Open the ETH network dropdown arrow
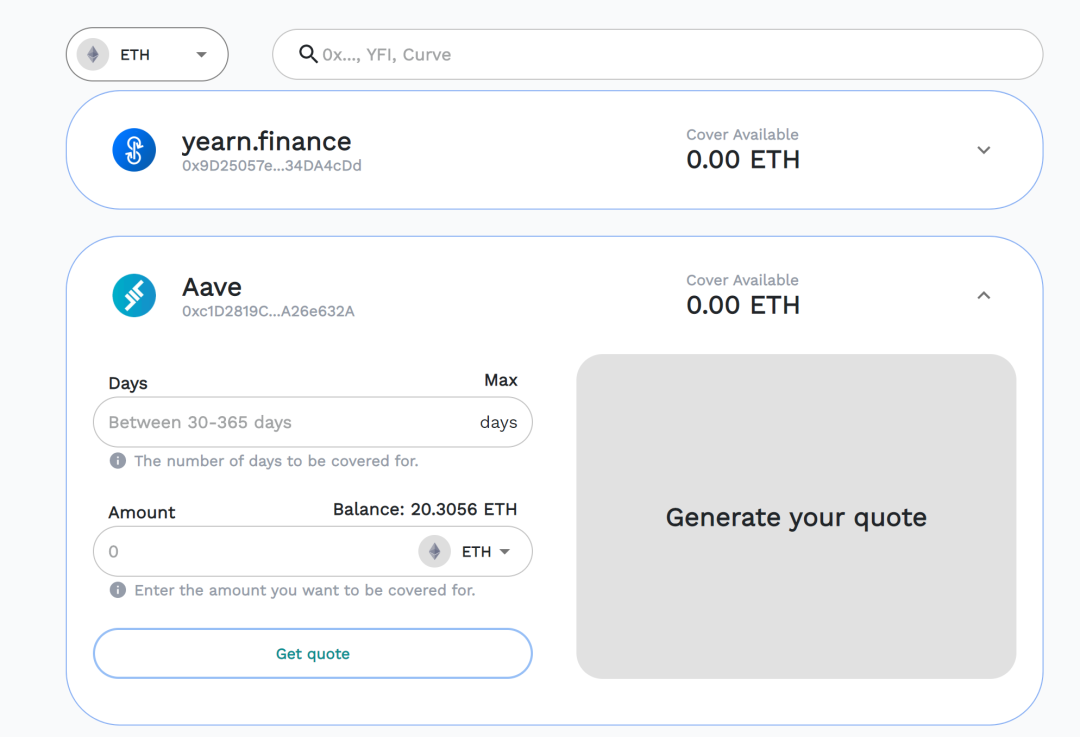Viewport: 1080px width, 737px height. tap(201, 54)
